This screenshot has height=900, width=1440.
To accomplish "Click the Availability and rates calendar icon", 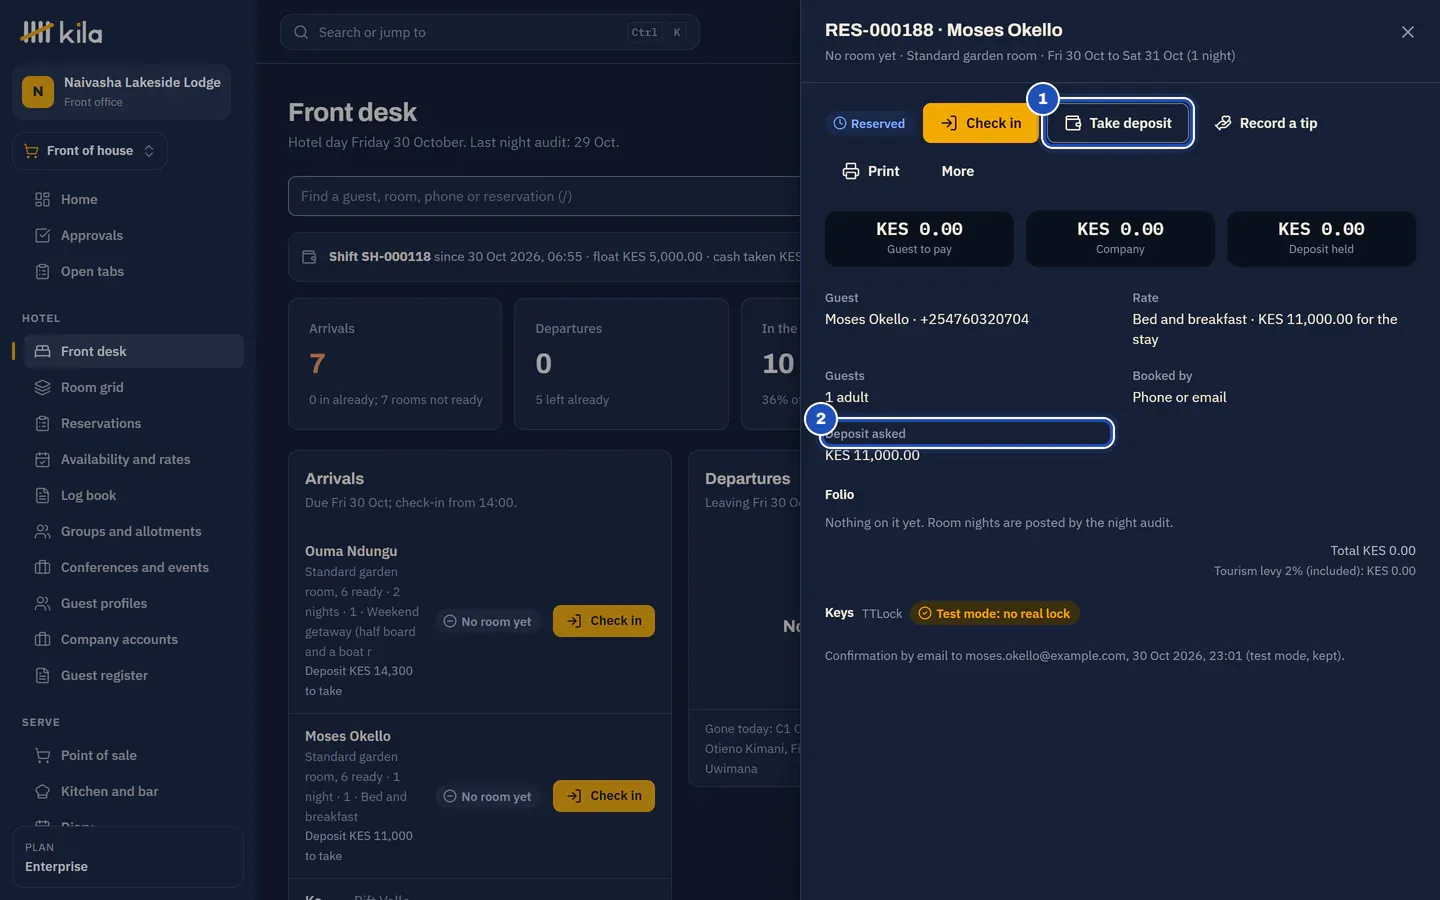I will click(x=42, y=459).
